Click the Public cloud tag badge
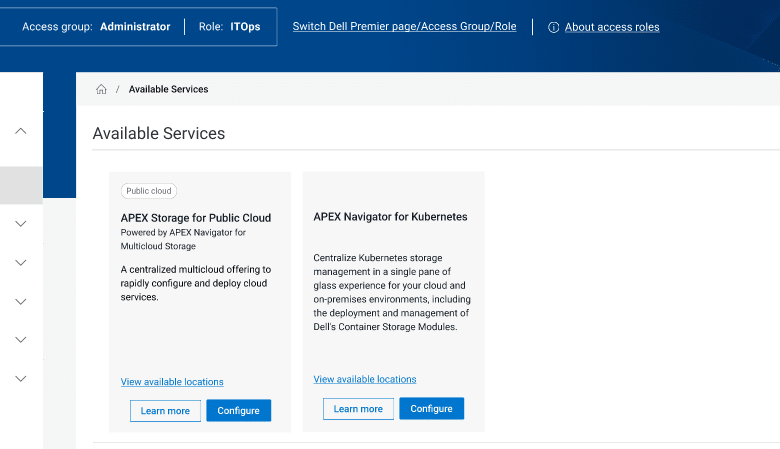 click(148, 191)
